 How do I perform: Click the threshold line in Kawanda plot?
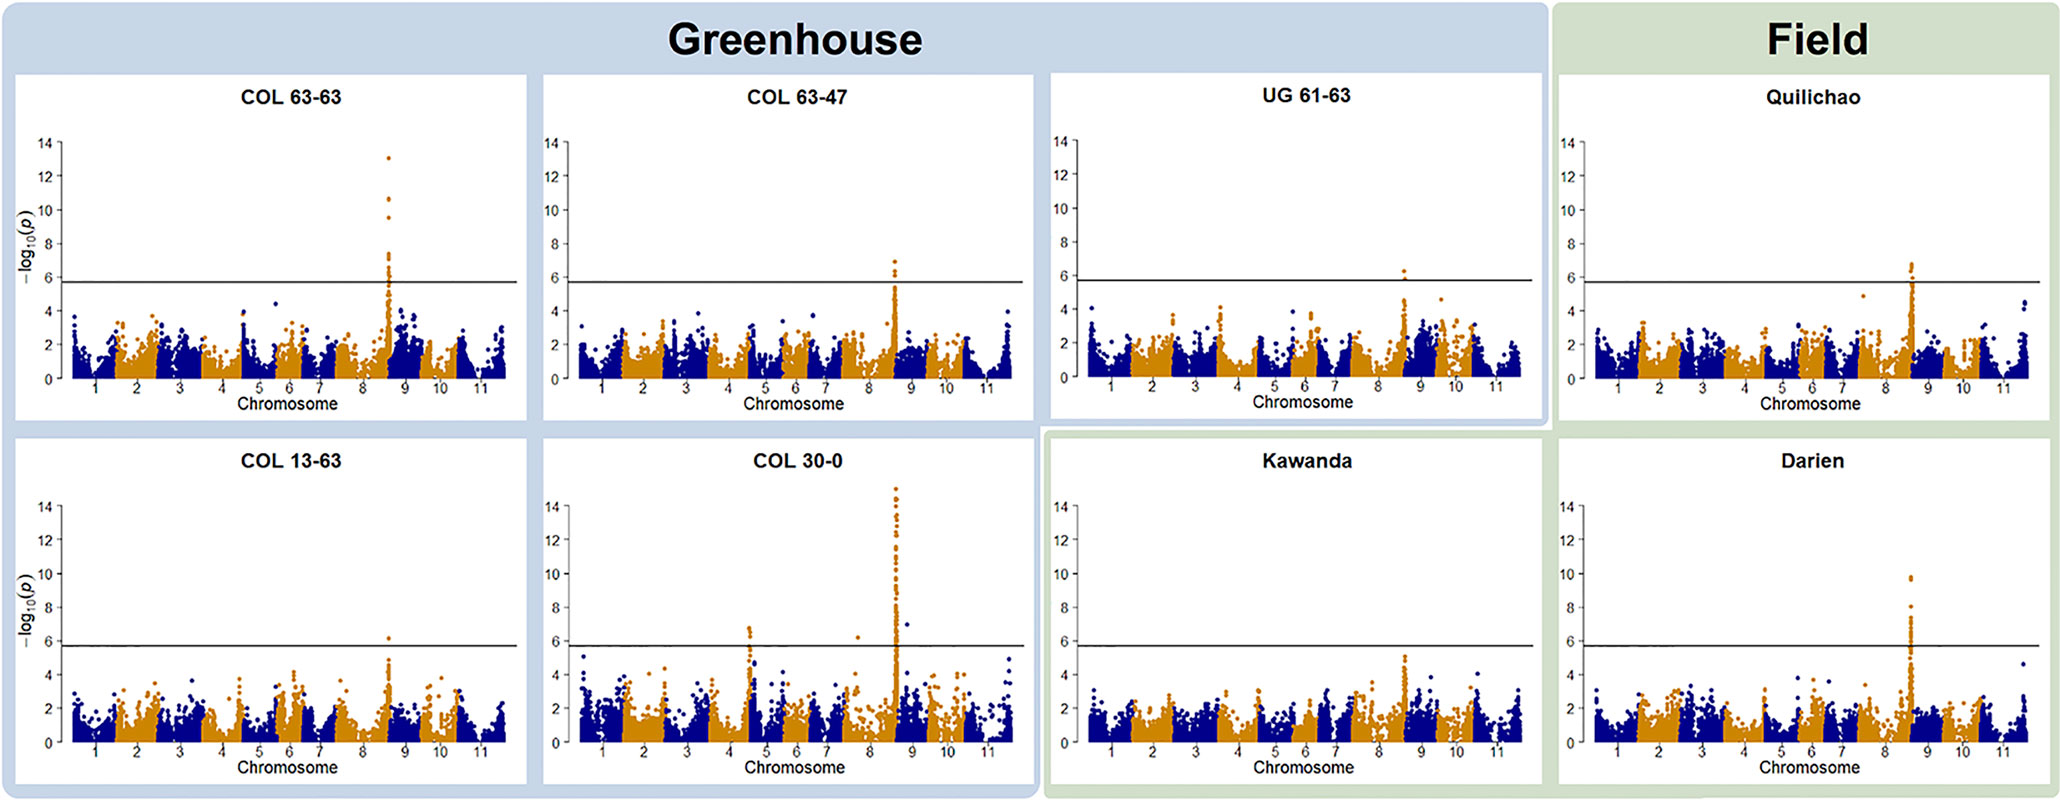(x=1305, y=646)
